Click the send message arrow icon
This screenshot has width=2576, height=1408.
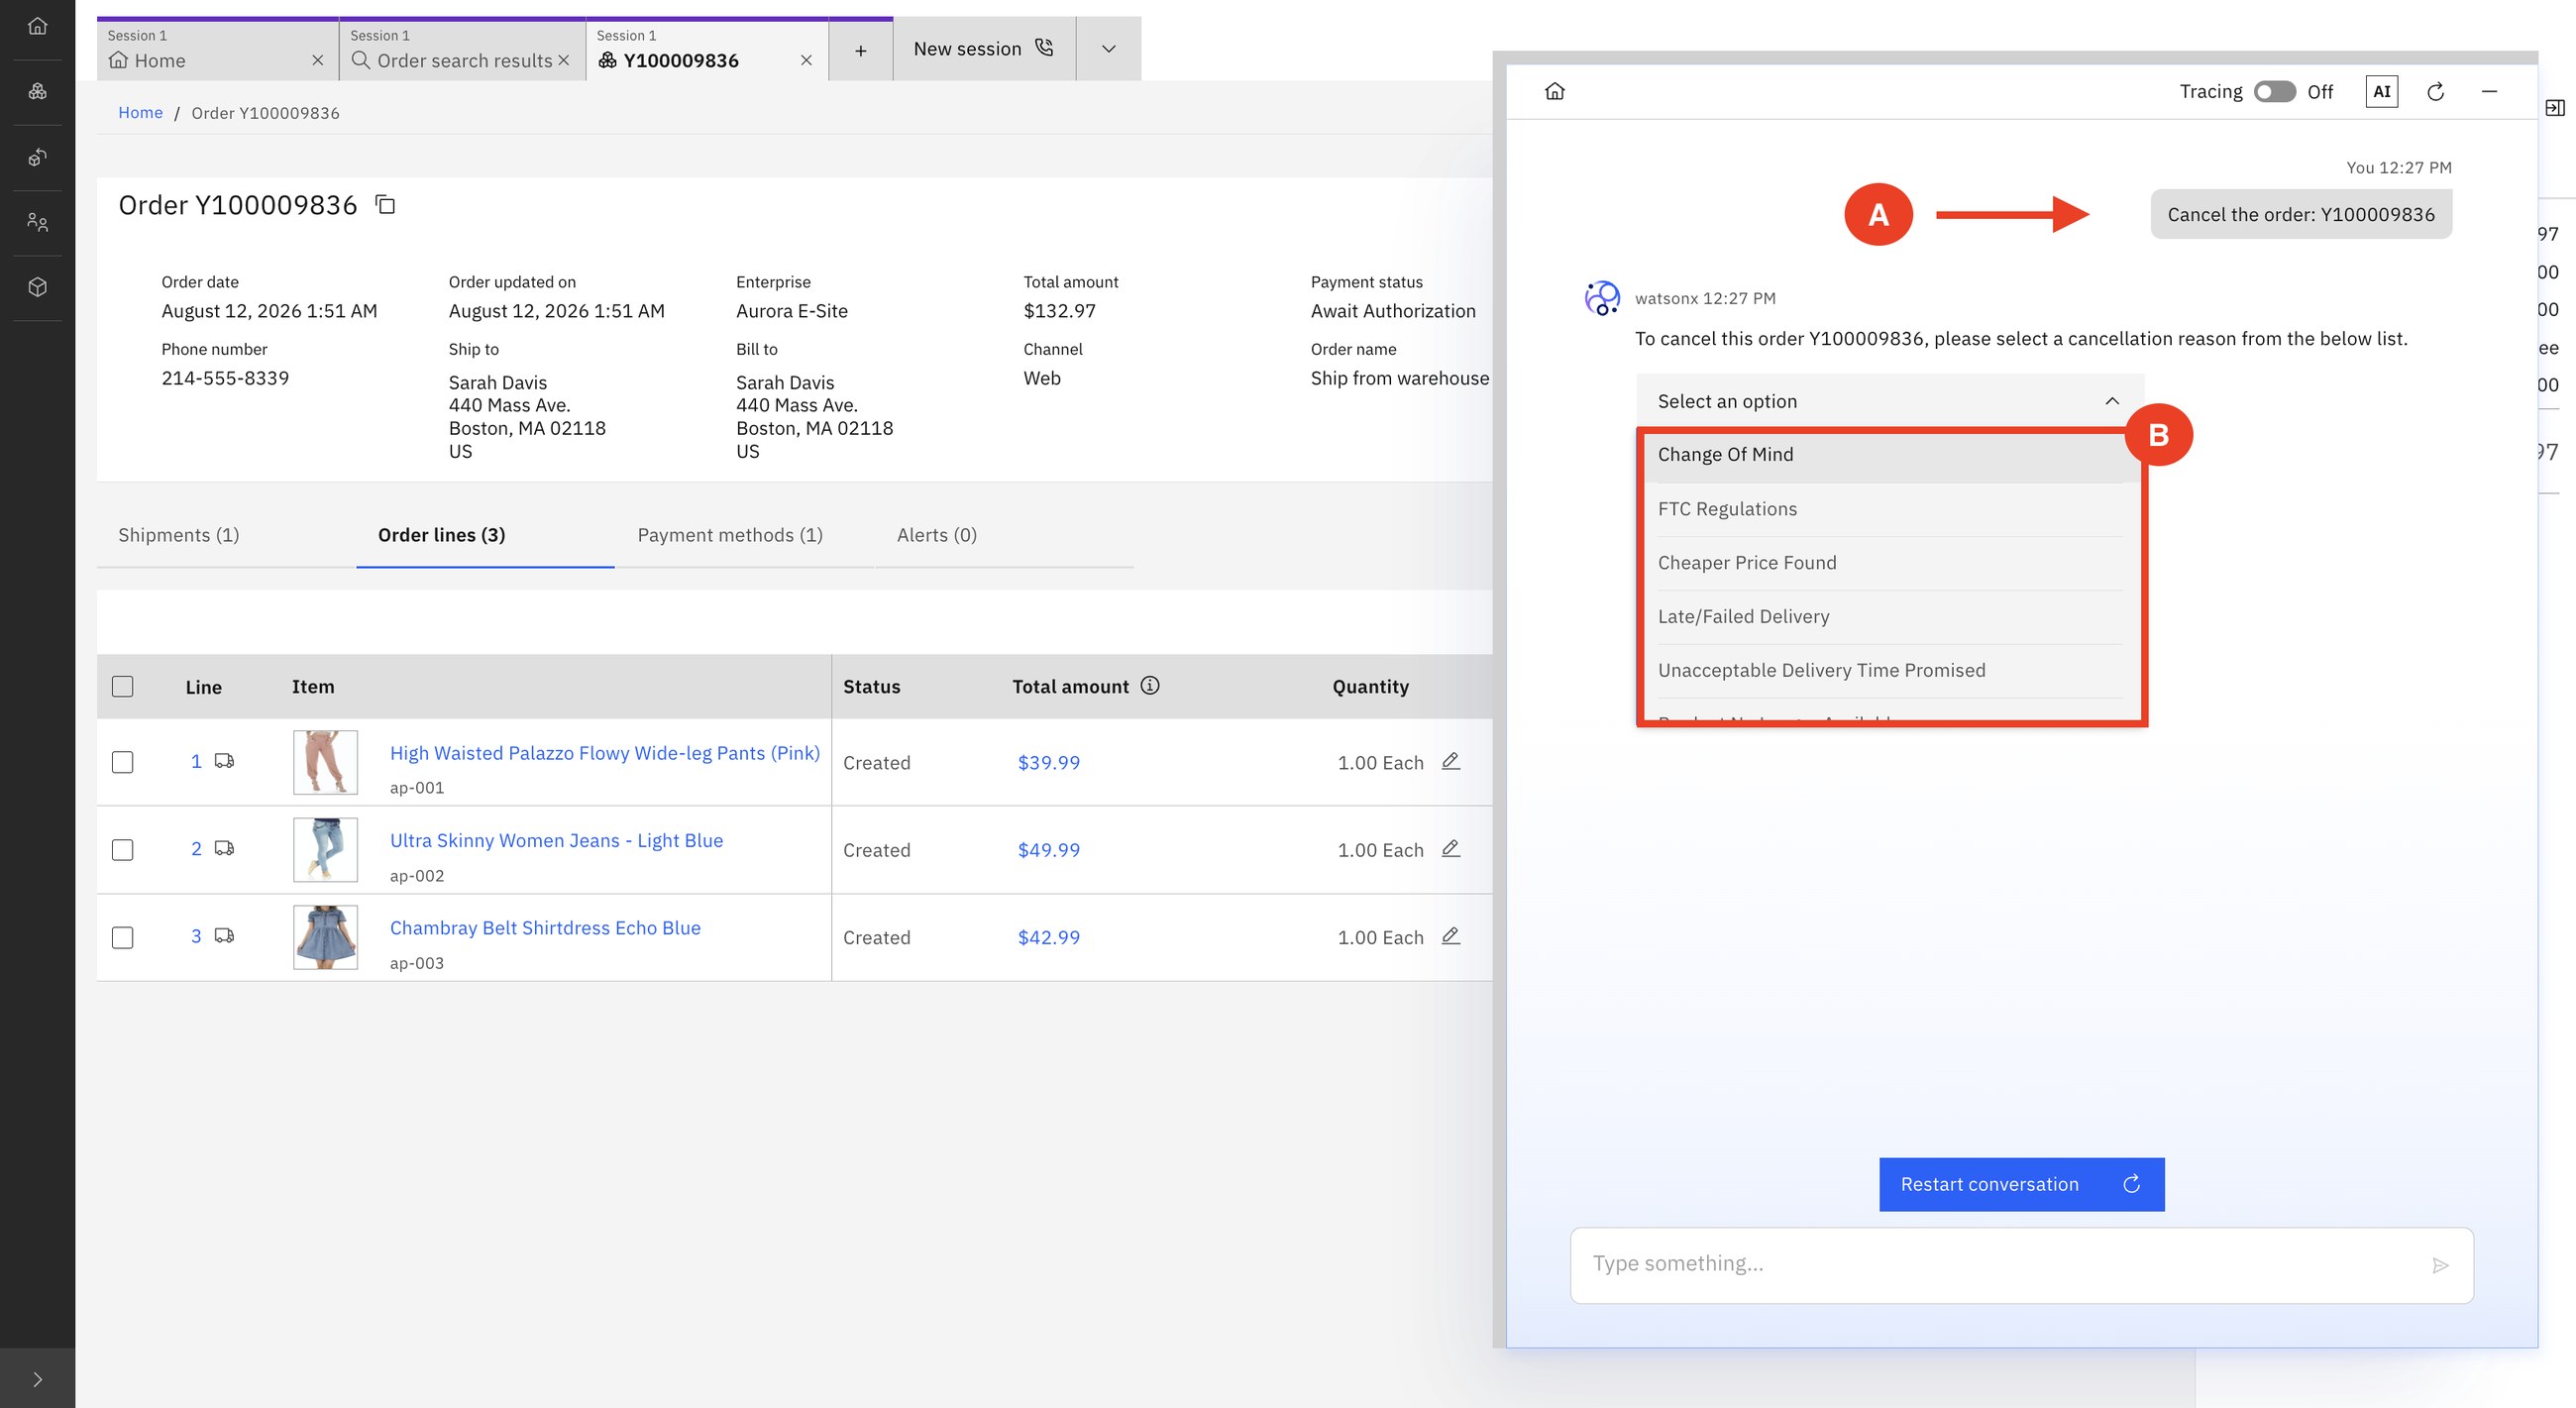tap(2440, 1265)
